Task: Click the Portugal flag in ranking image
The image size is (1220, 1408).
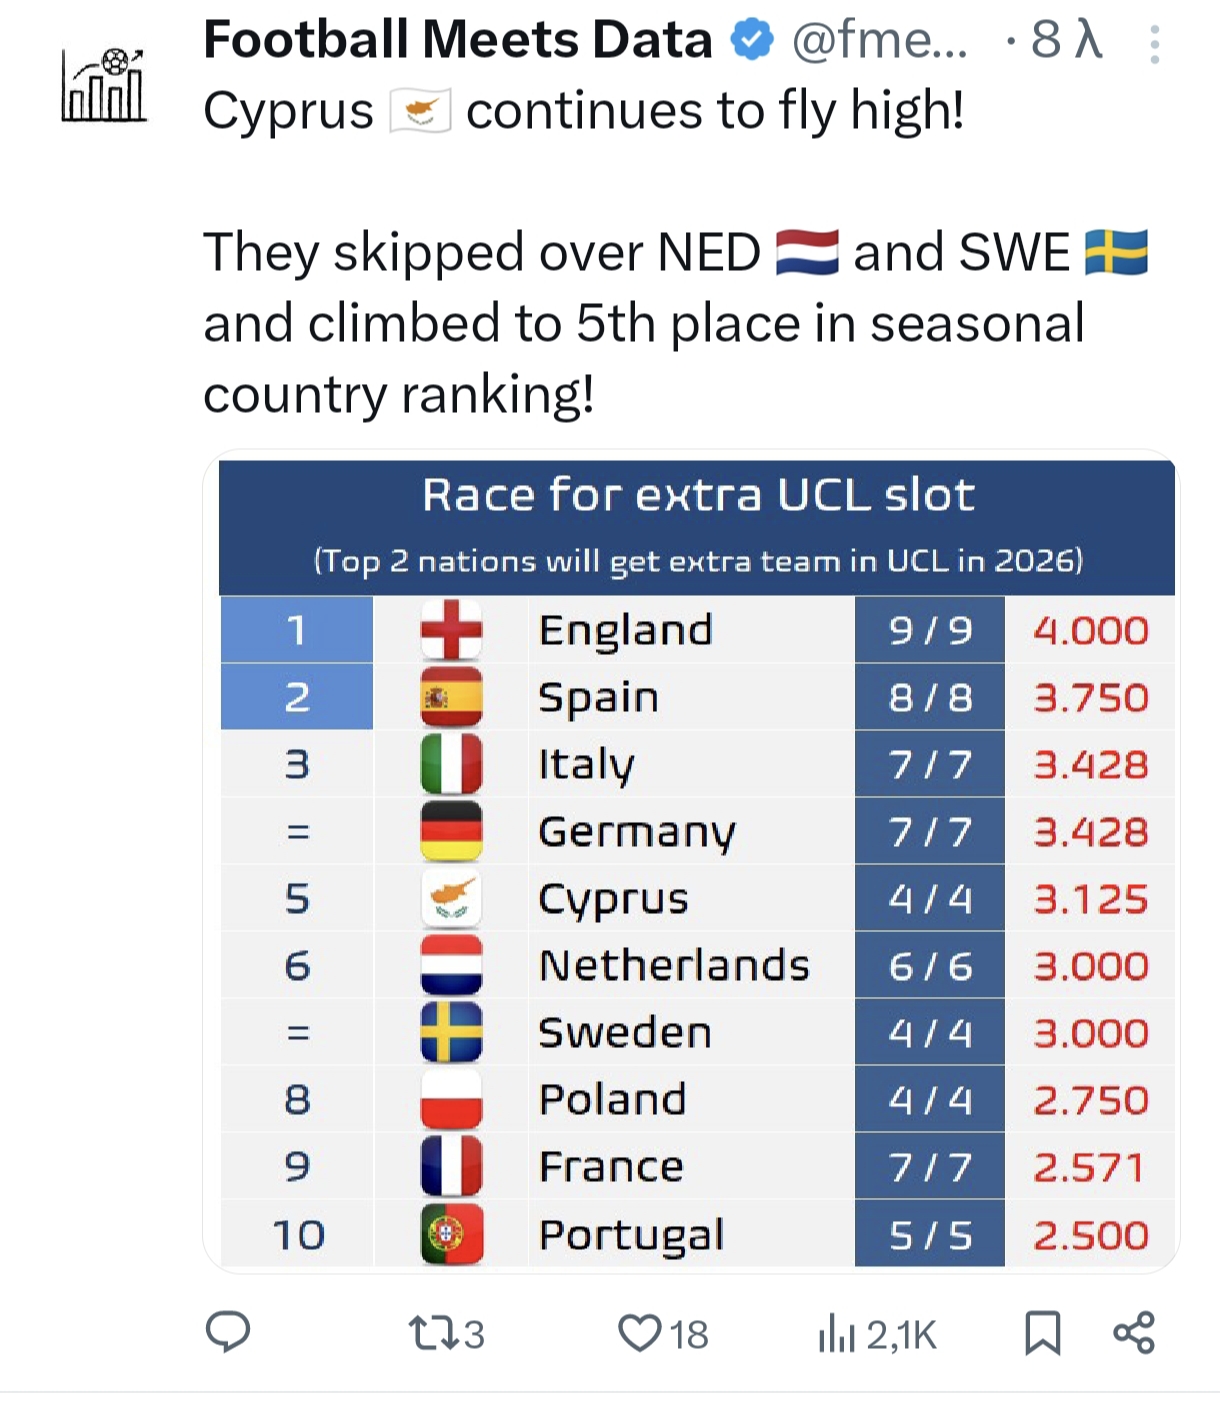Action: 452,1234
